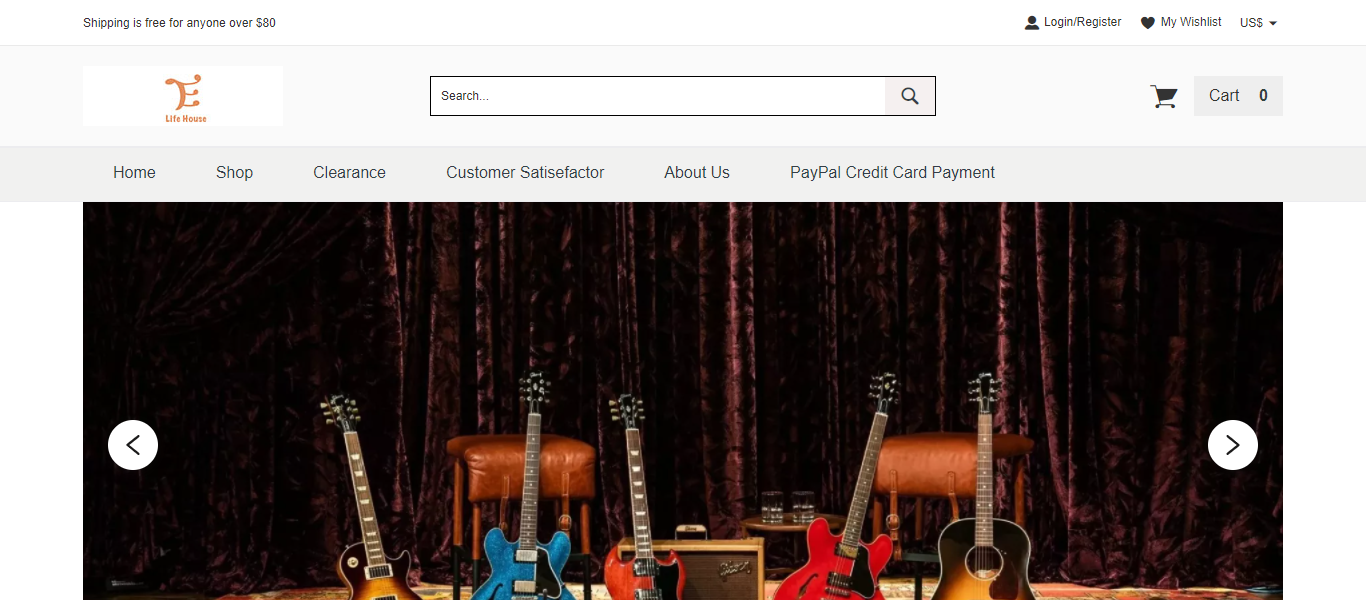Click the Life House logo
The width and height of the screenshot is (1366, 600).
click(183, 96)
